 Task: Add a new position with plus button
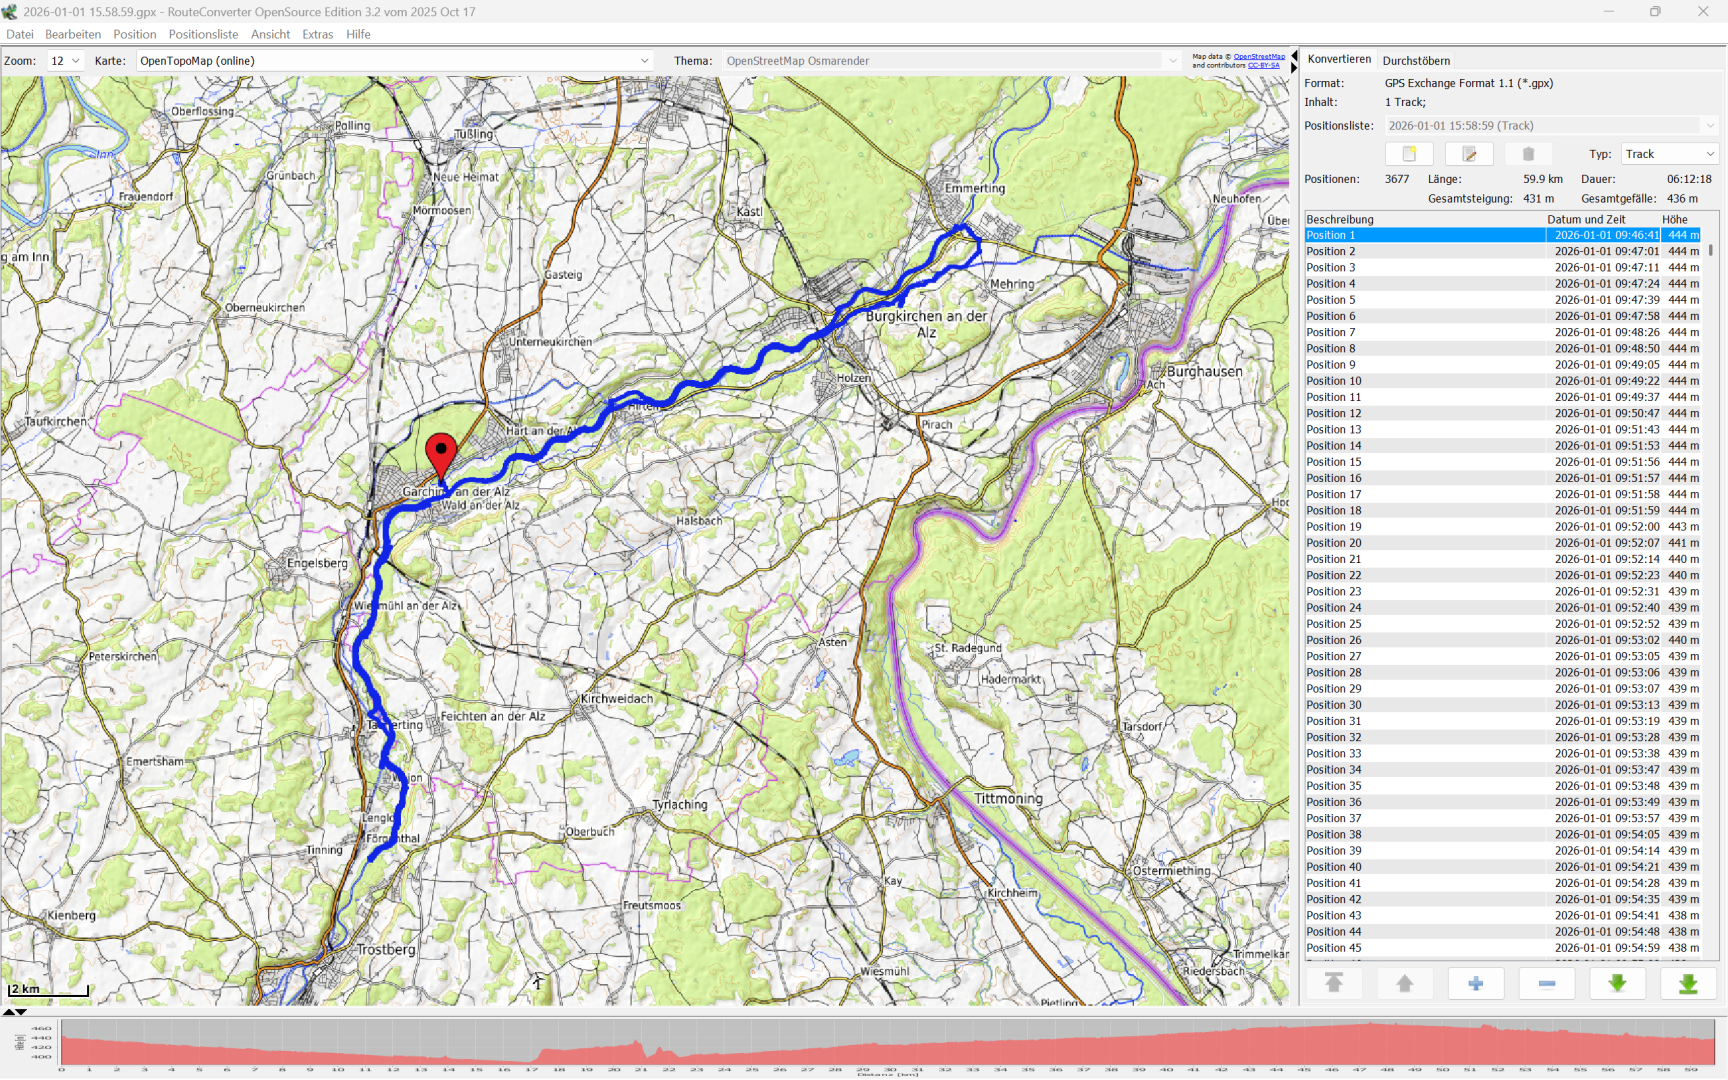pos(1475,984)
